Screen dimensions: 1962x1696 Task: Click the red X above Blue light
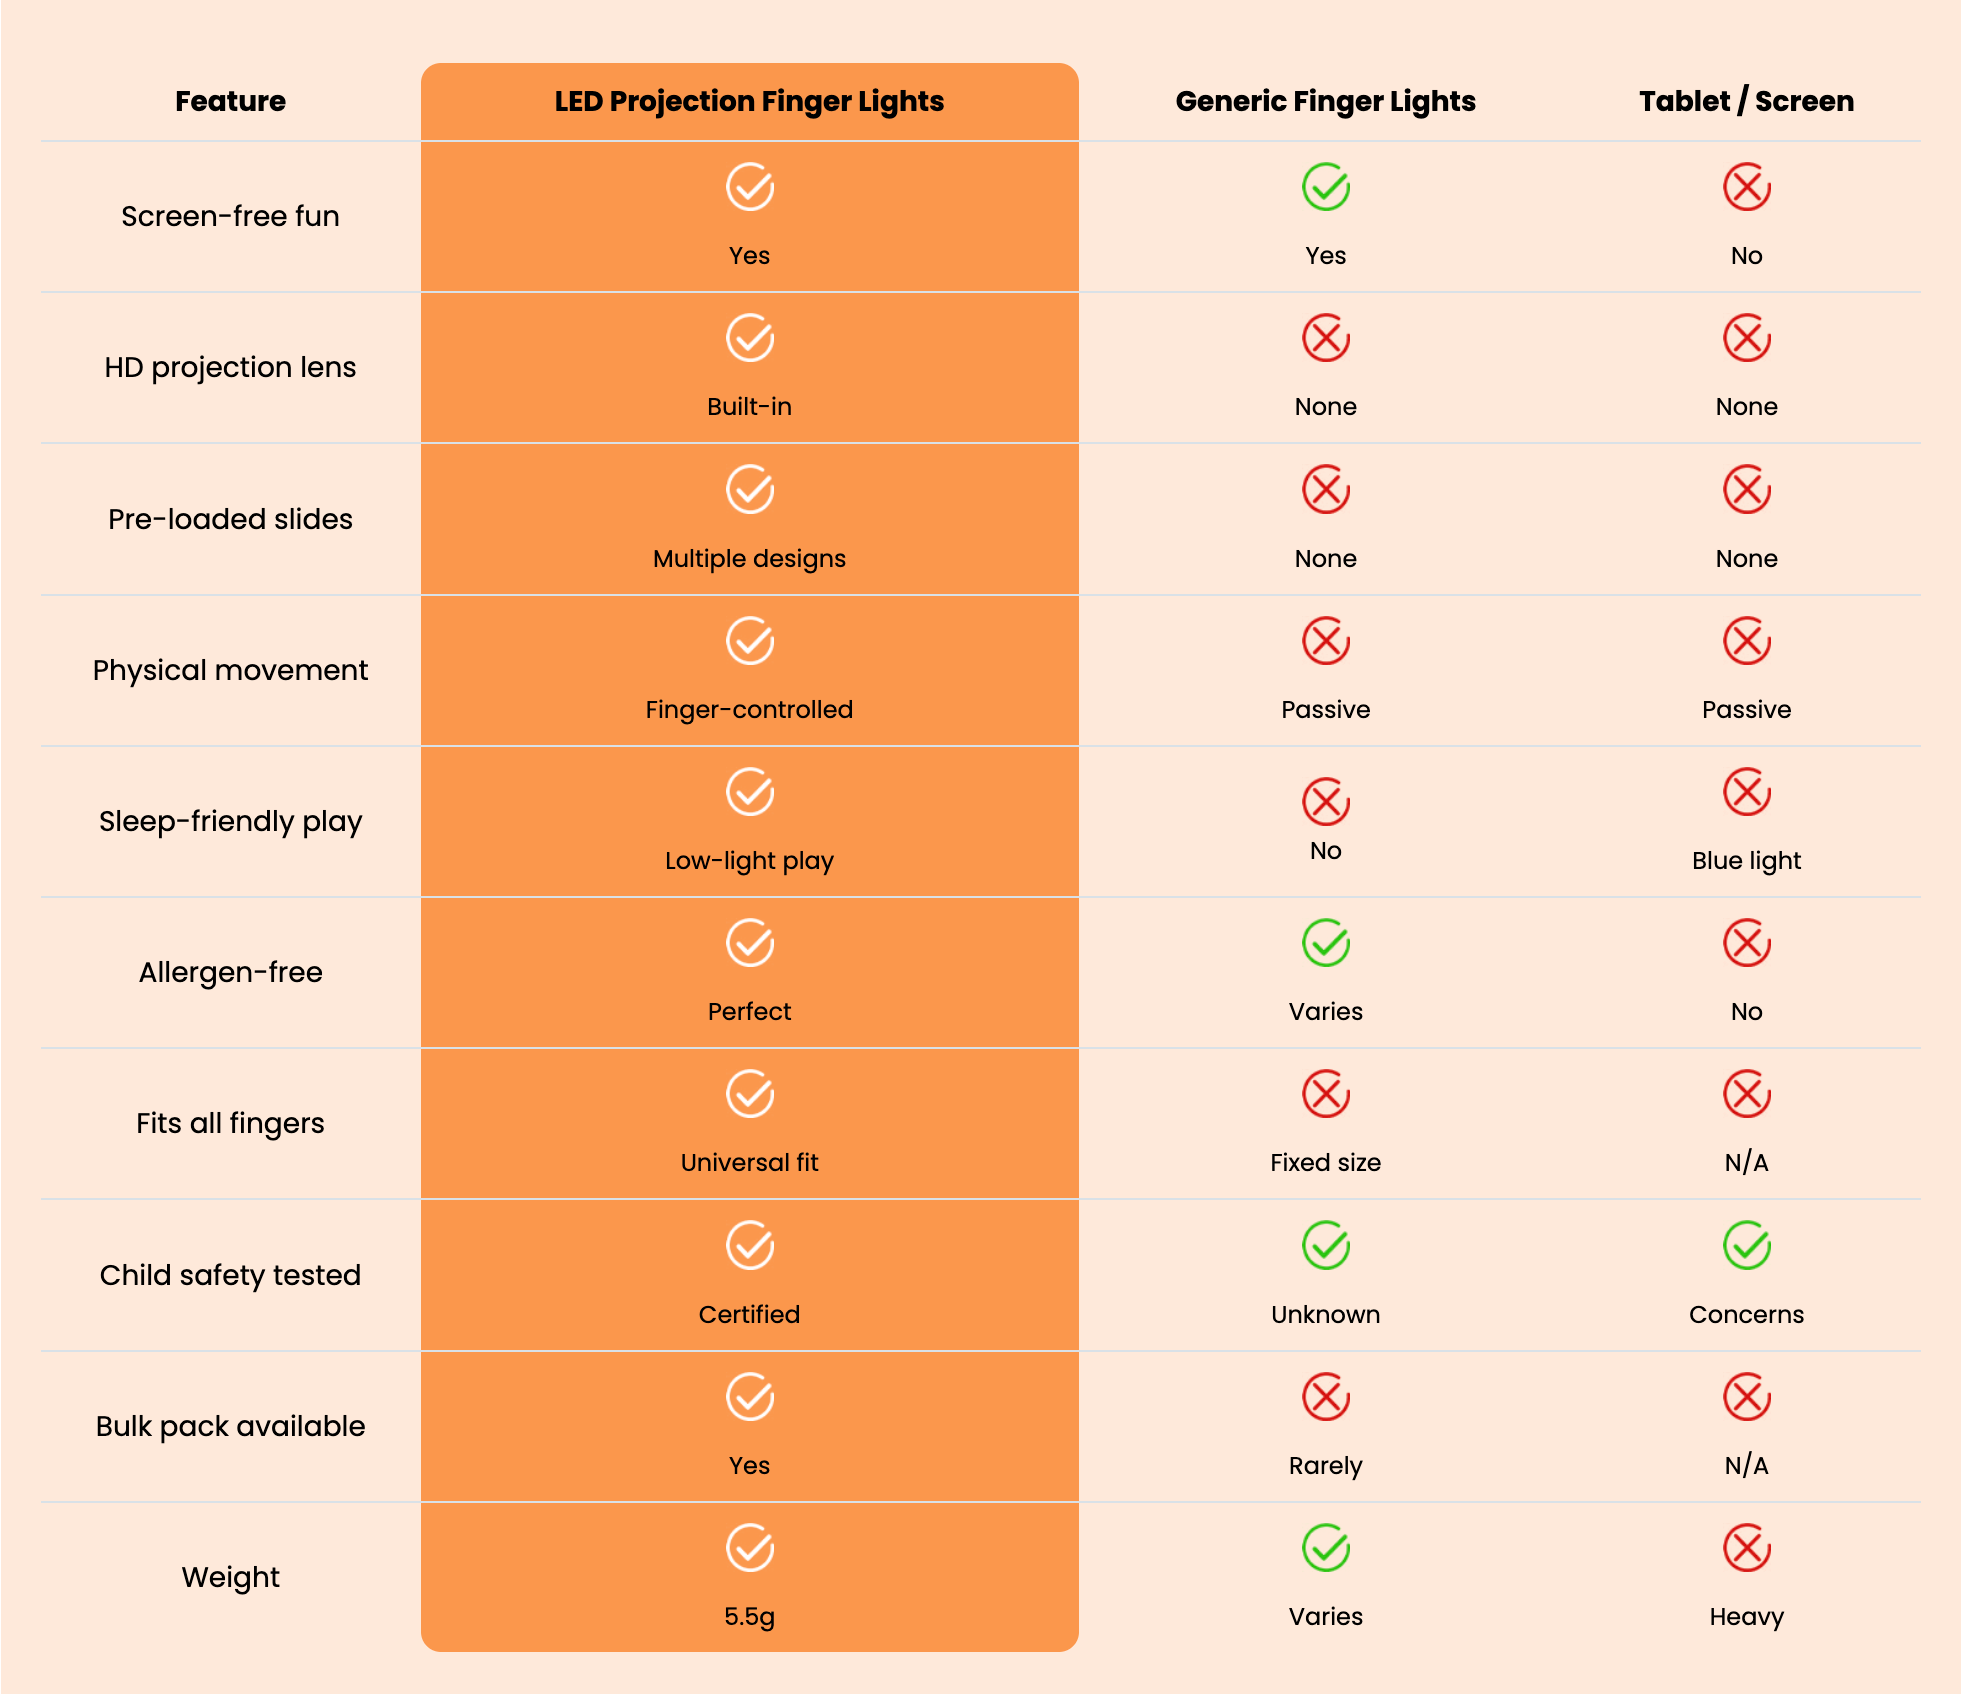[1746, 792]
